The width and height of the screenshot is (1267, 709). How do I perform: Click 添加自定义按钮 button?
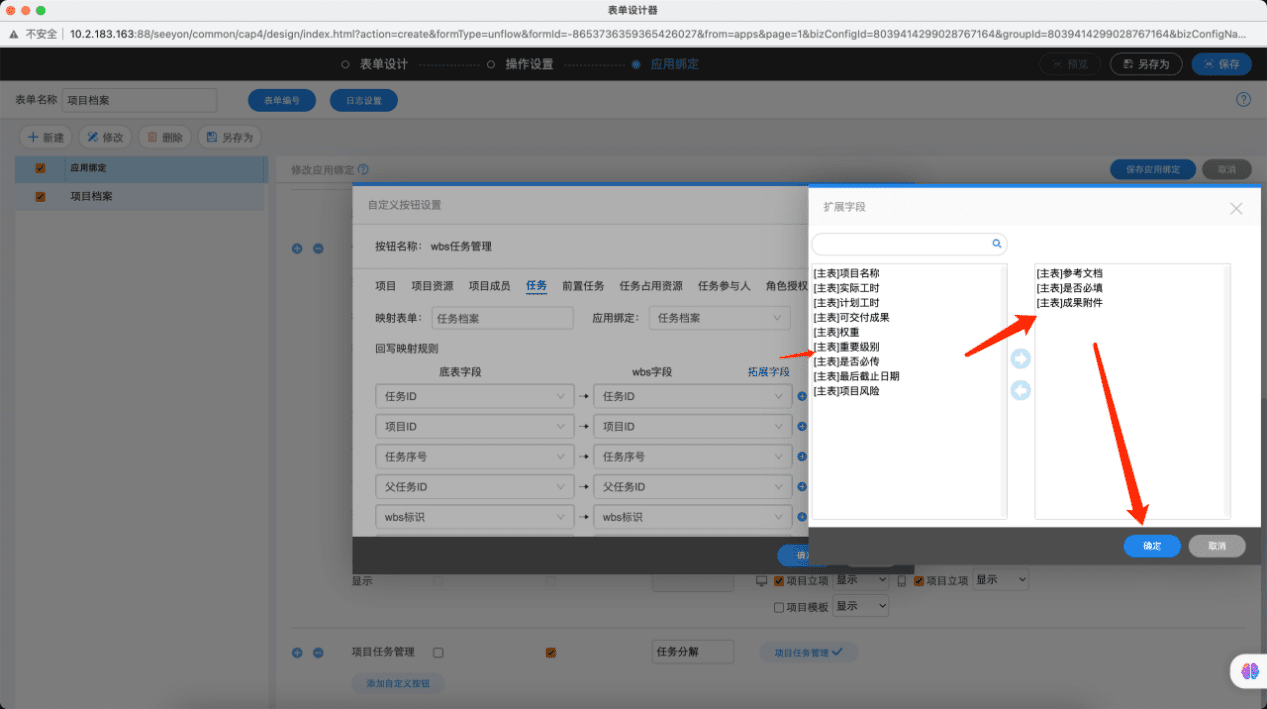(x=397, y=684)
